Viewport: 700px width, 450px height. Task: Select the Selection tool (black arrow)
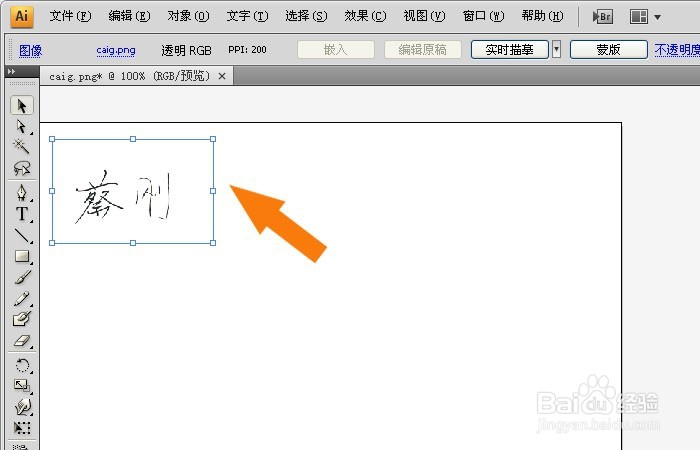tap(21, 106)
